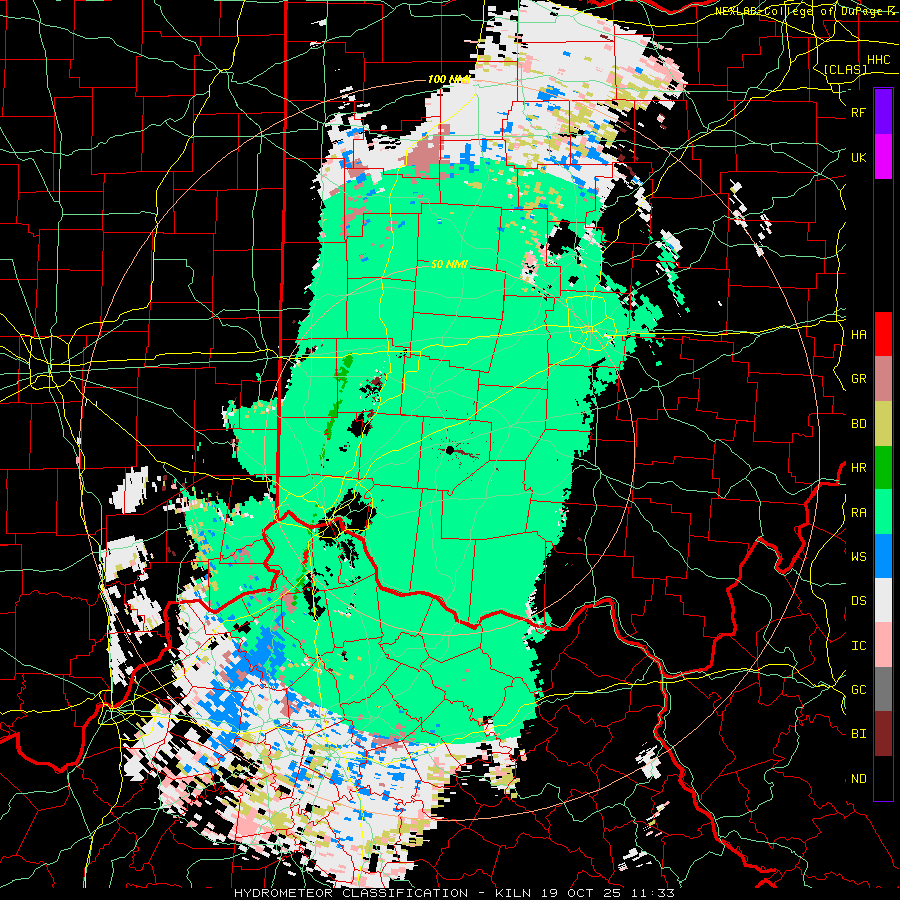Click the "WS" legend label
The width and height of the screenshot is (900, 900).
[x=858, y=557]
